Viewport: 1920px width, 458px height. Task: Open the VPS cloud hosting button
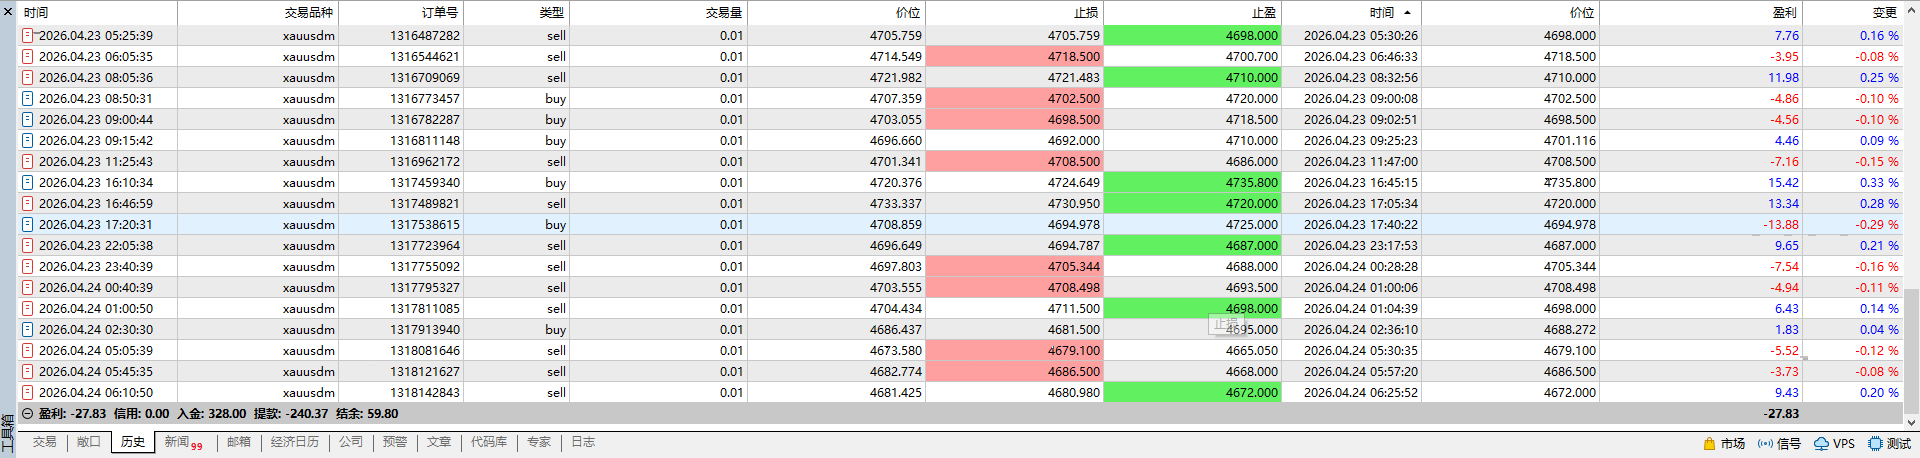point(1834,444)
